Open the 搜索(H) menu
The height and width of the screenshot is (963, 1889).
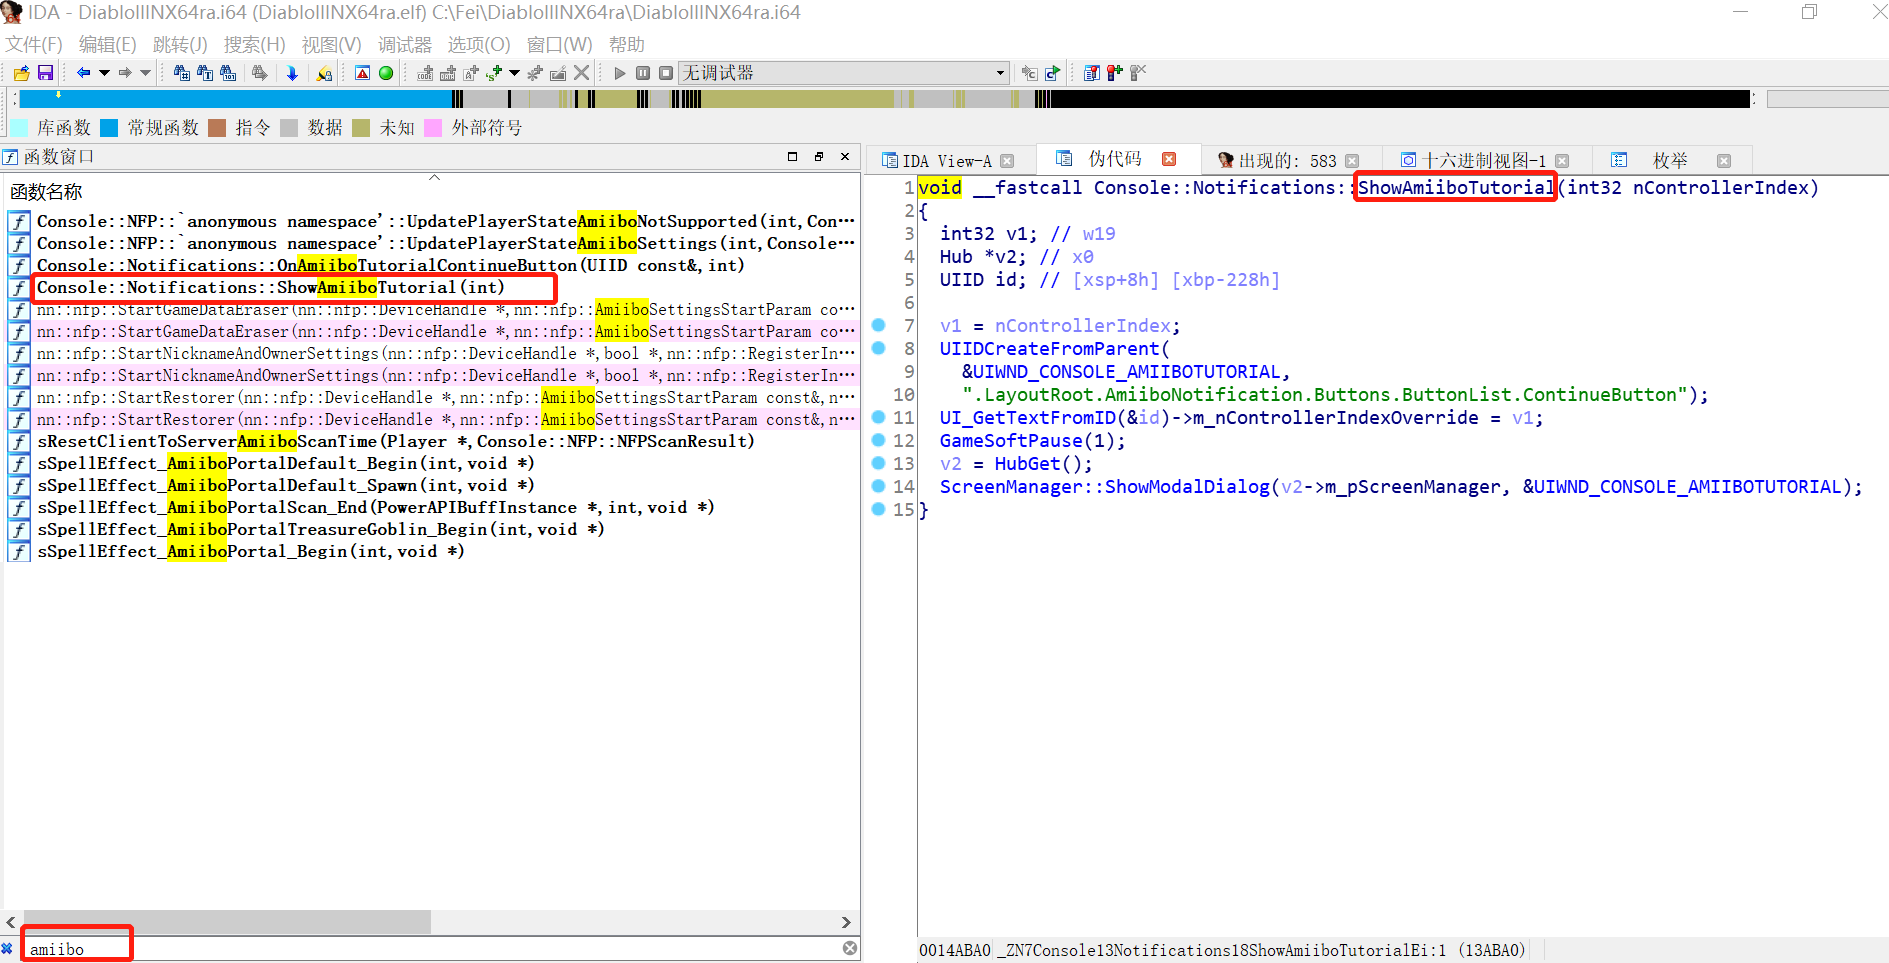(x=254, y=45)
